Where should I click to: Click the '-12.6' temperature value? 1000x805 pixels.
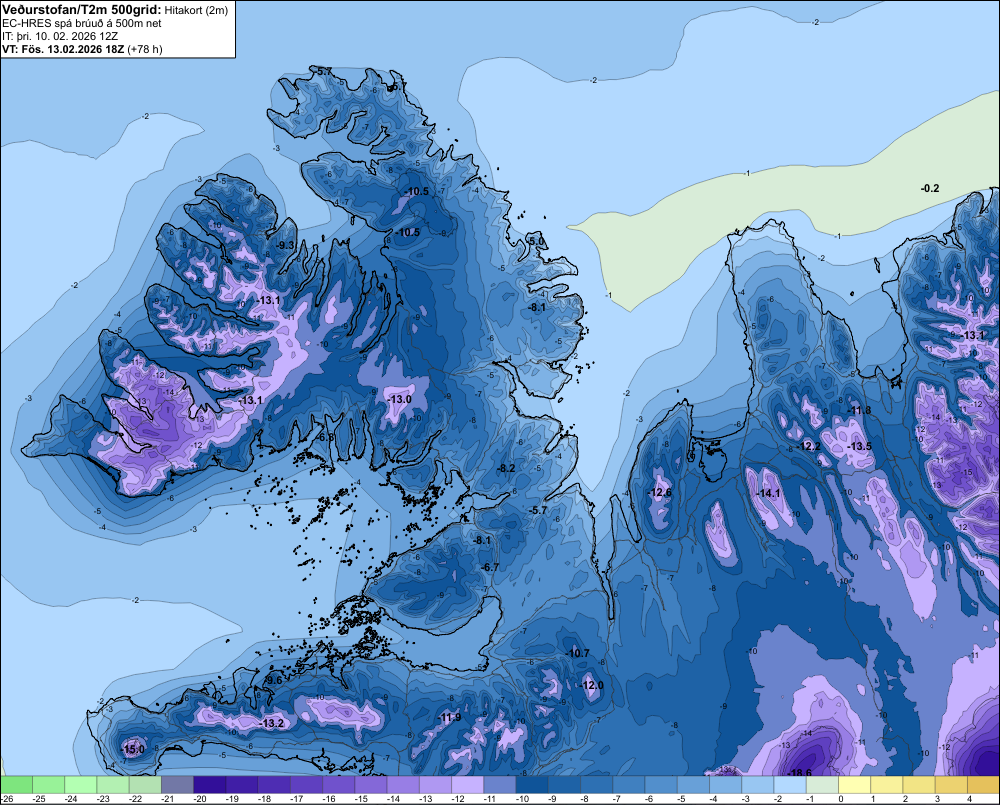pyautogui.click(x=659, y=492)
